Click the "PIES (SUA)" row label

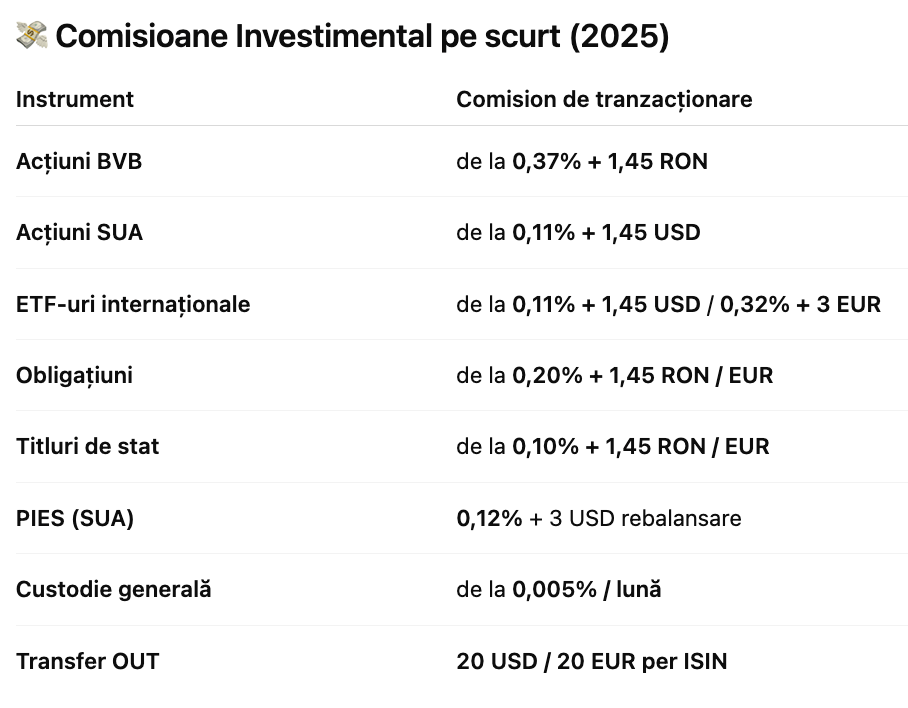(x=75, y=518)
